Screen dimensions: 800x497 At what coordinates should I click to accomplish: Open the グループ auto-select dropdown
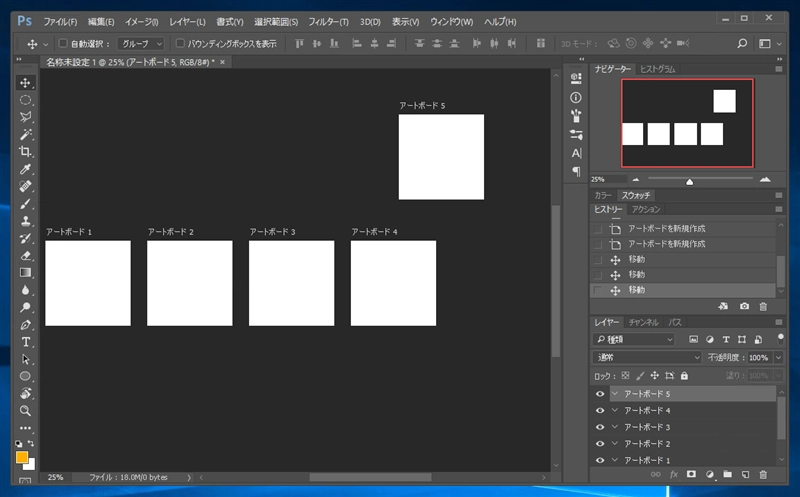pyautogui.click(x=141, y=44)
